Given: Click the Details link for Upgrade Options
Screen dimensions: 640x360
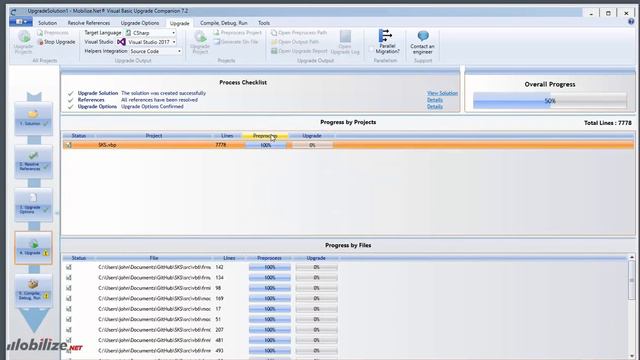Looking at the screenshot, I should (435, 107).
